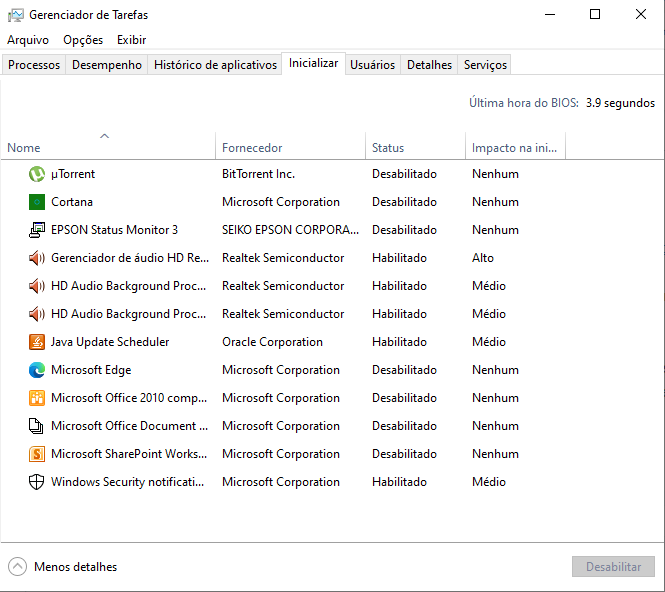Select the Cortana entry name
The image size is (665, 592).
(x=72, y=202)
